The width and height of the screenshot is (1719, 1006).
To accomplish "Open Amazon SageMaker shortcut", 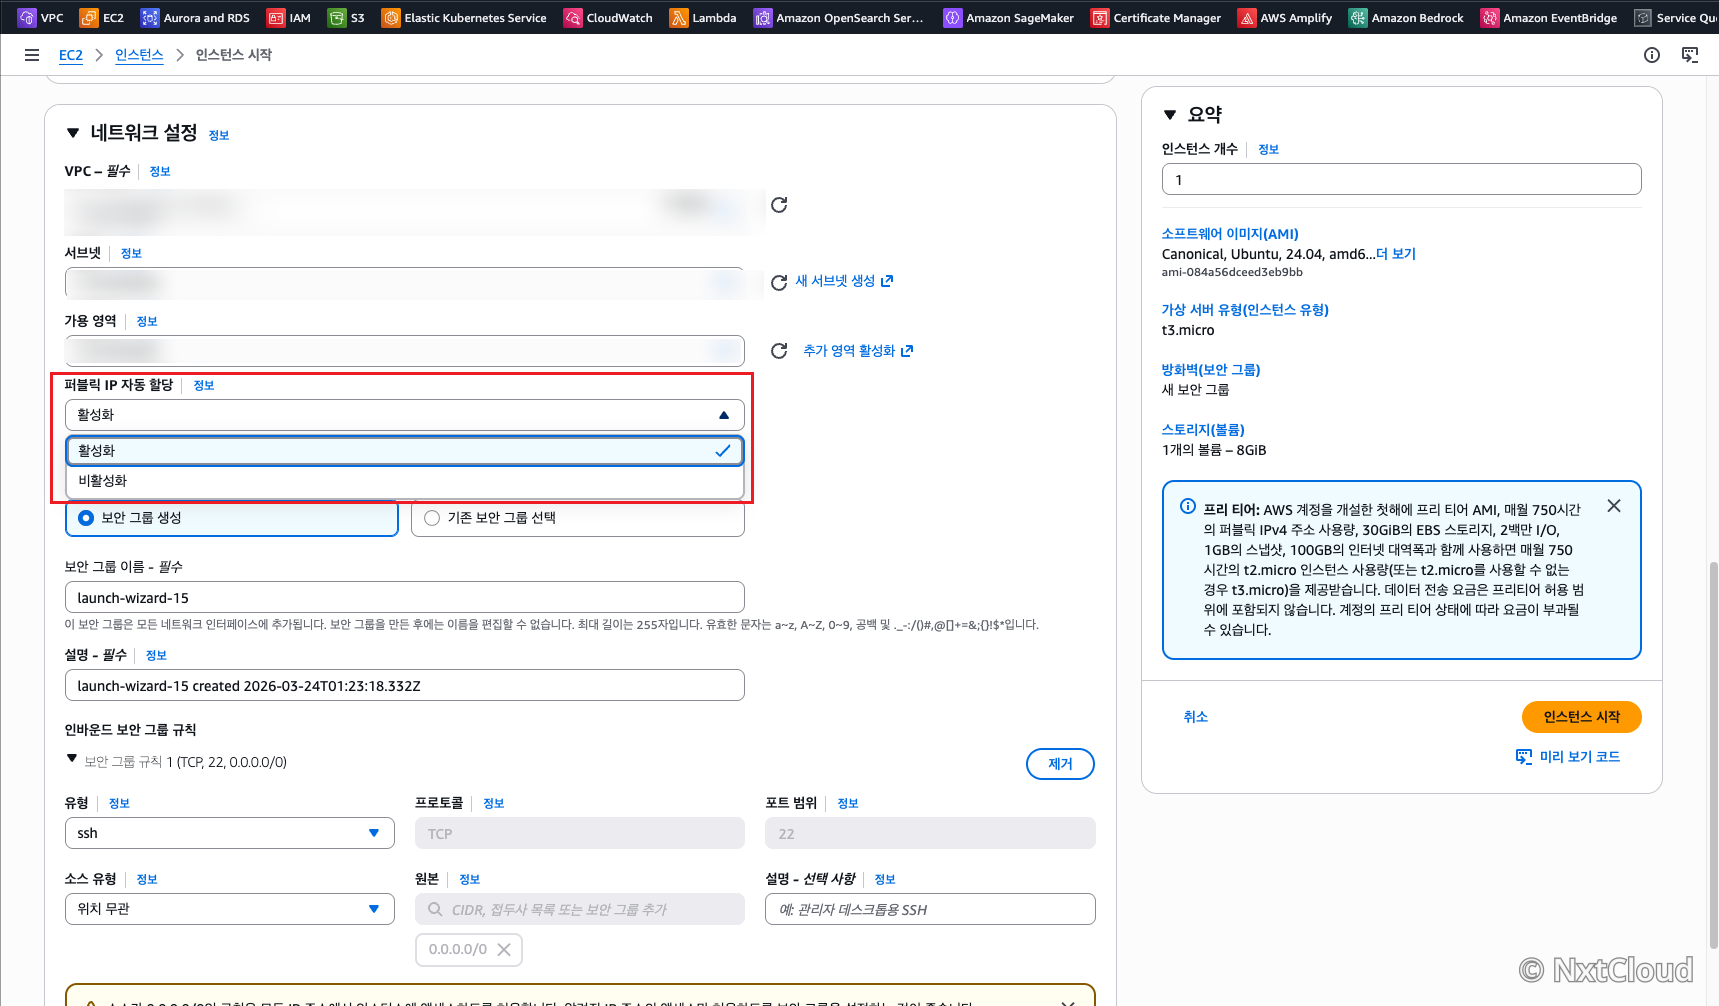I will [1009, 17].
